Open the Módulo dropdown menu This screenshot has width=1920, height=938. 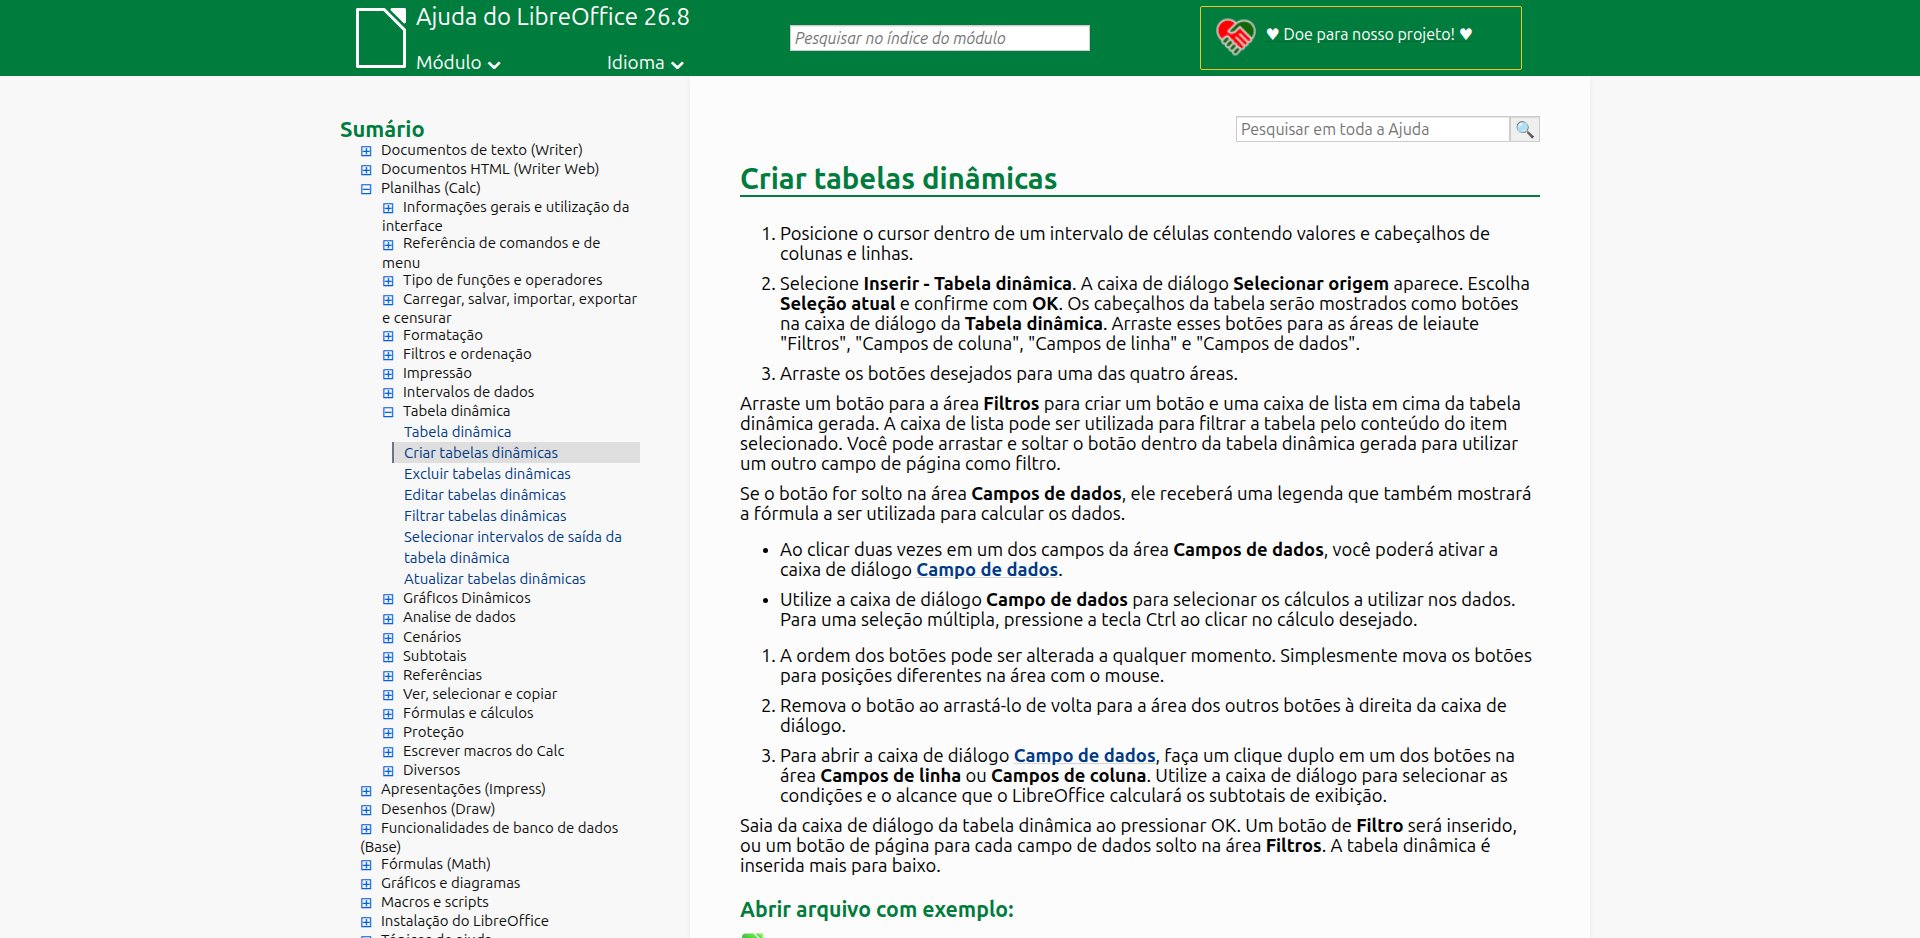(458, 62)
